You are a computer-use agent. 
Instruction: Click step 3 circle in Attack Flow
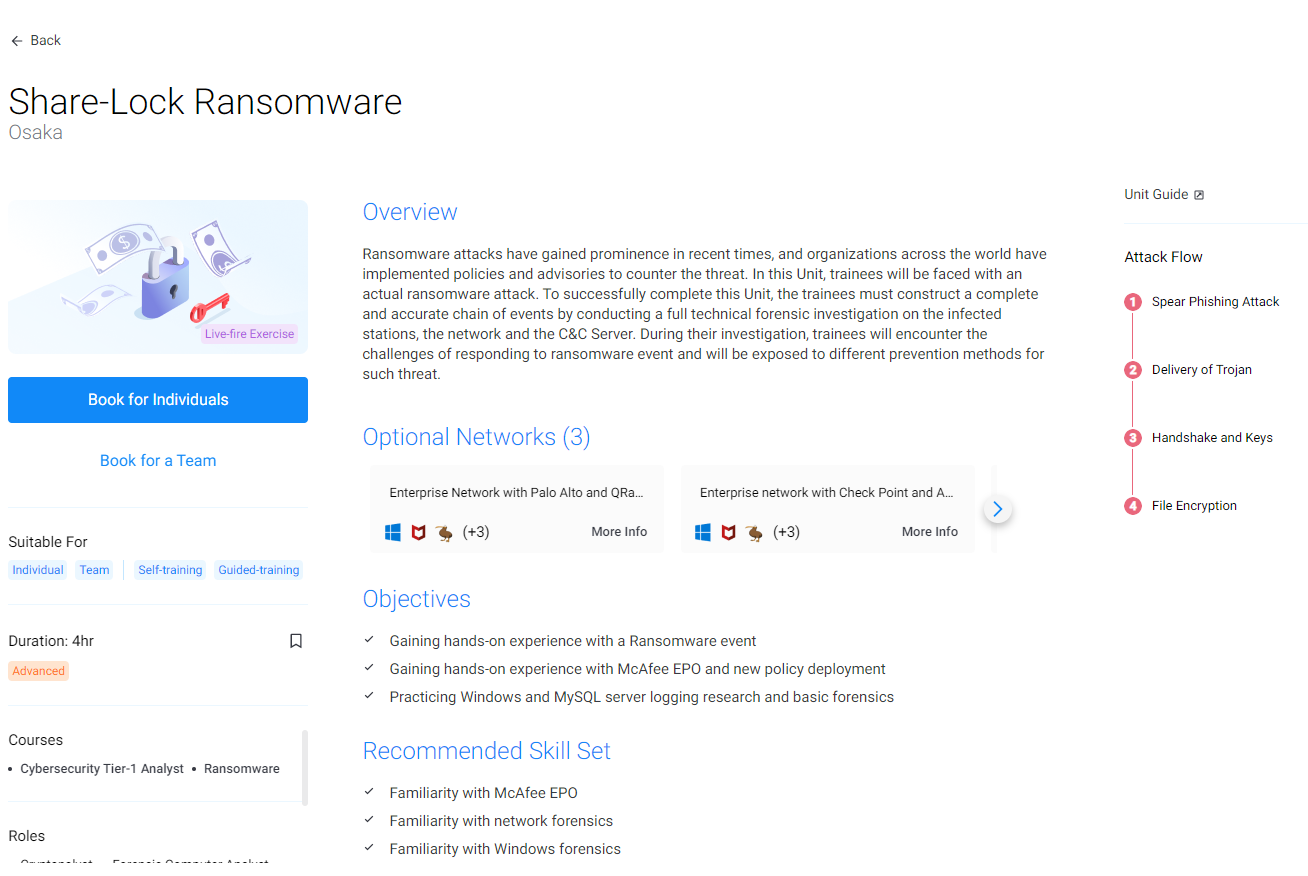(1133, 438)
